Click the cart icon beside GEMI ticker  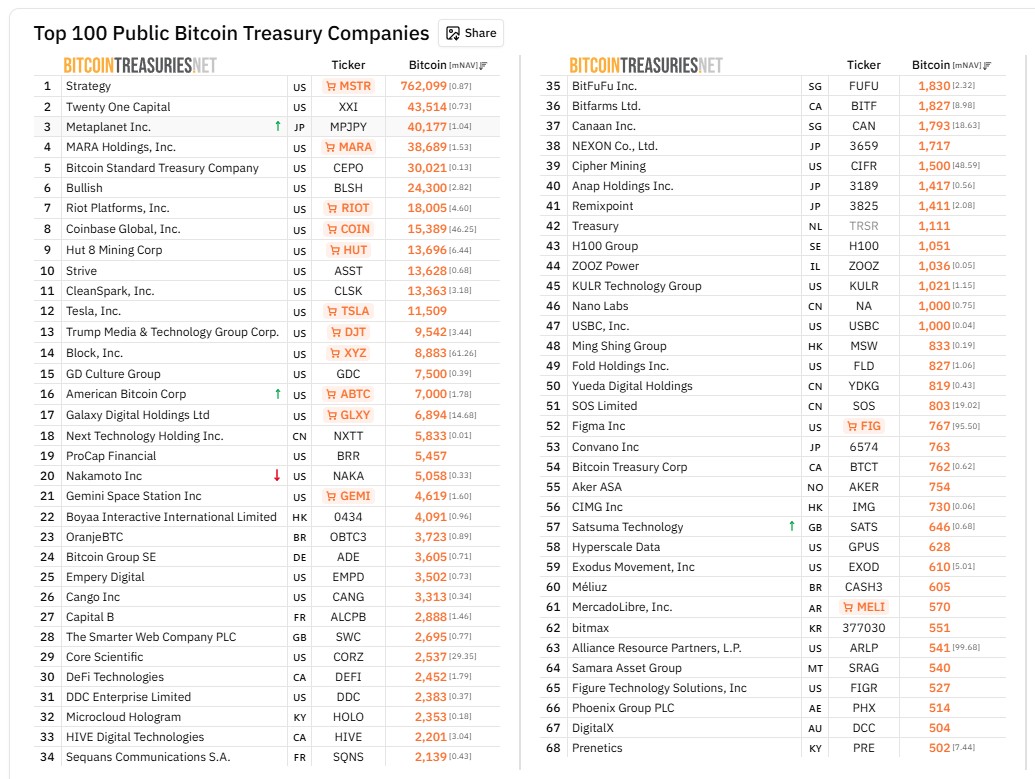point(332,496)
